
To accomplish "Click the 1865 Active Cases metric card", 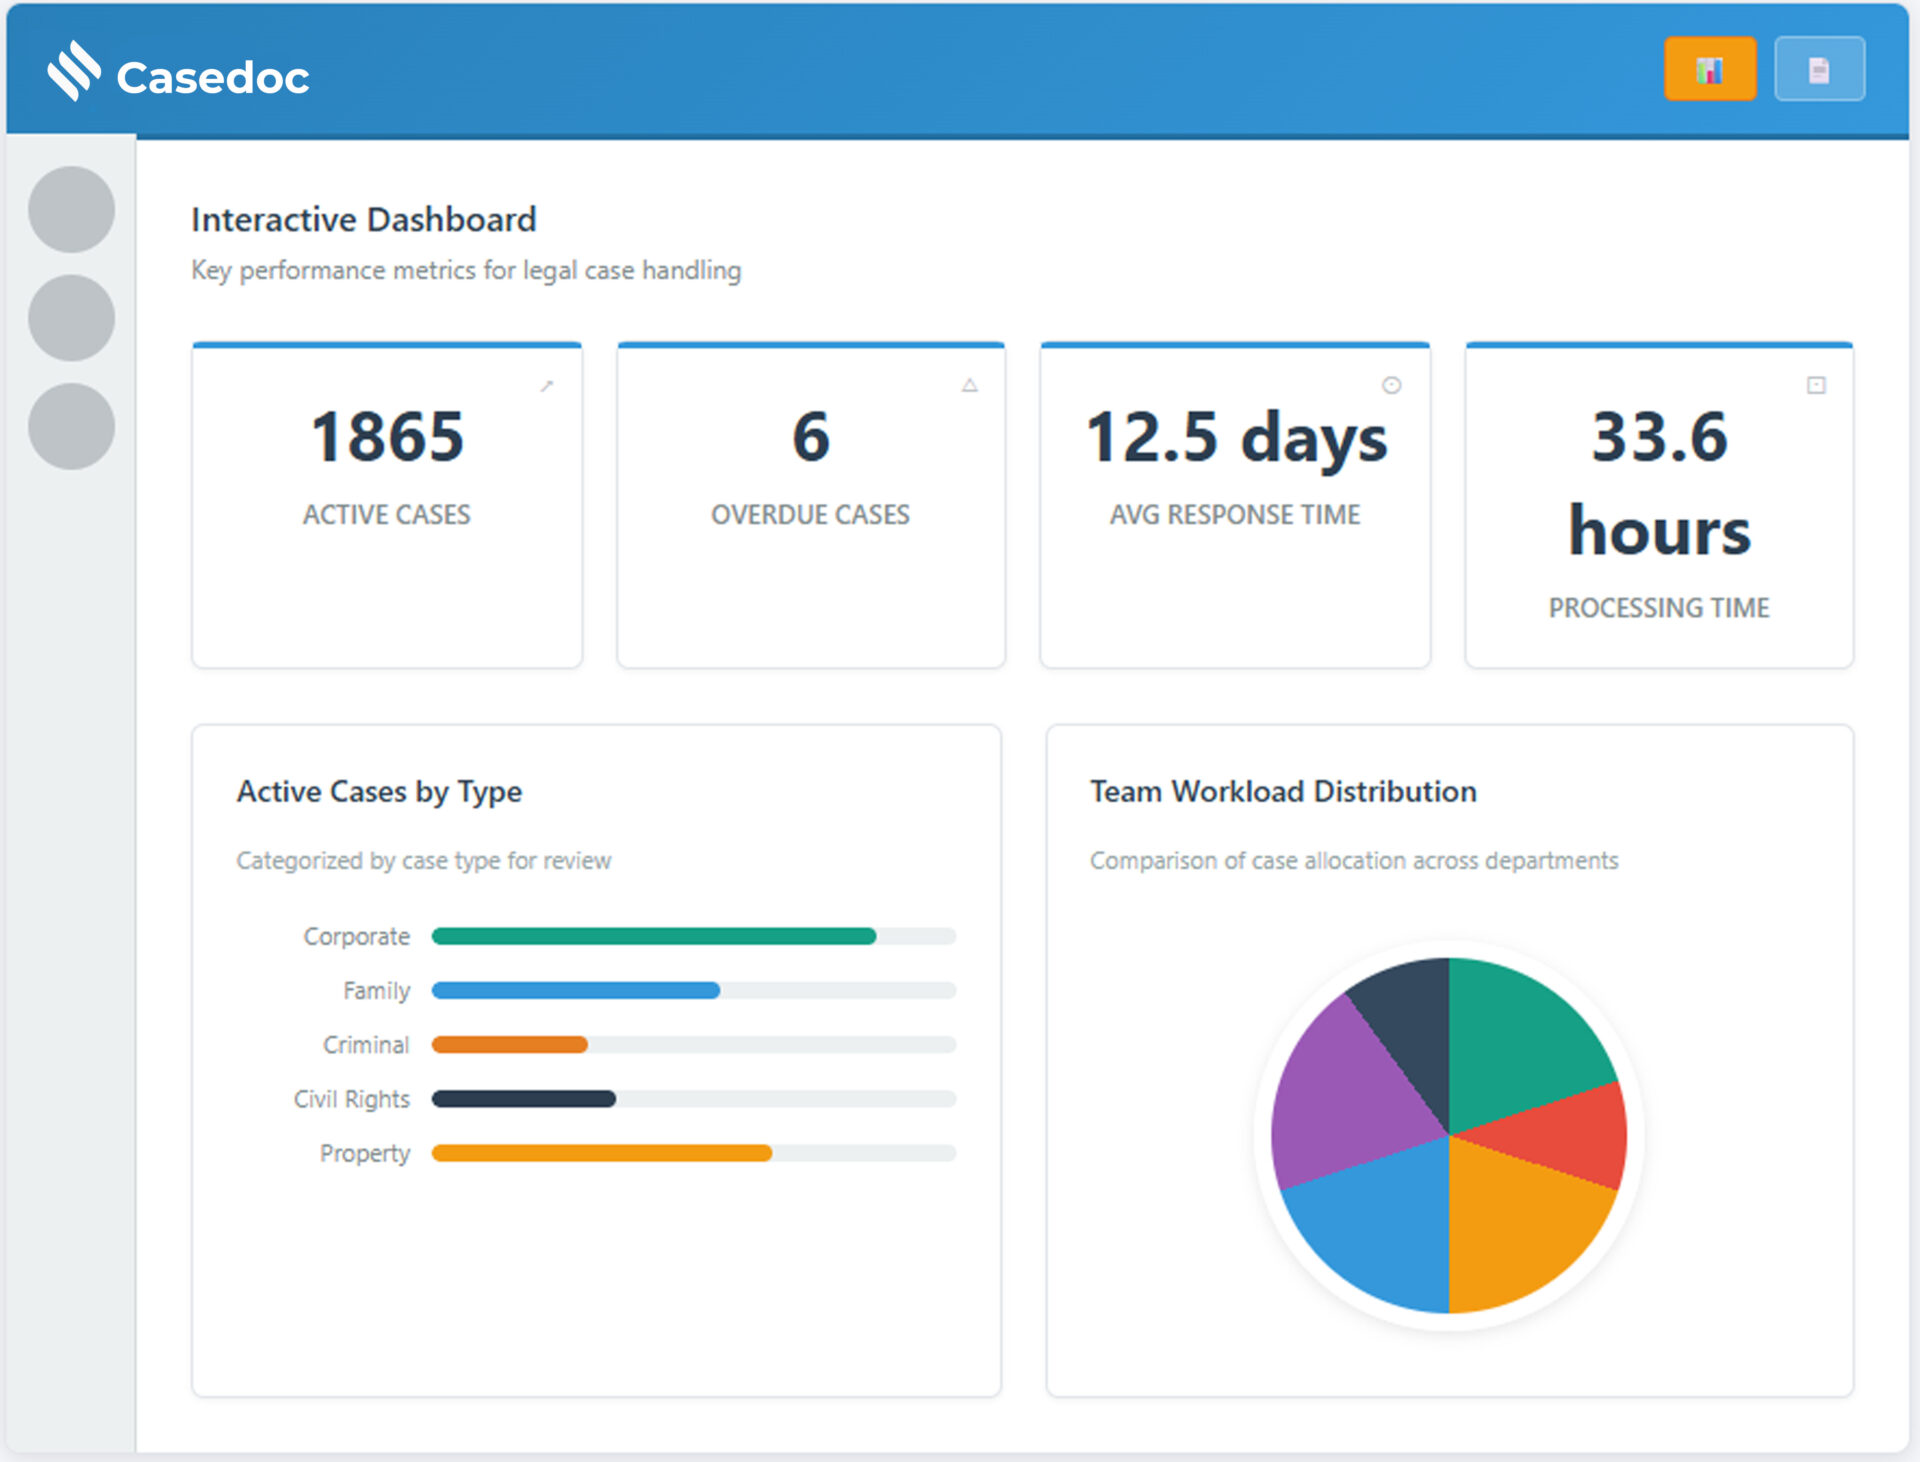I will pyautogui.click(x=387, y=505).
